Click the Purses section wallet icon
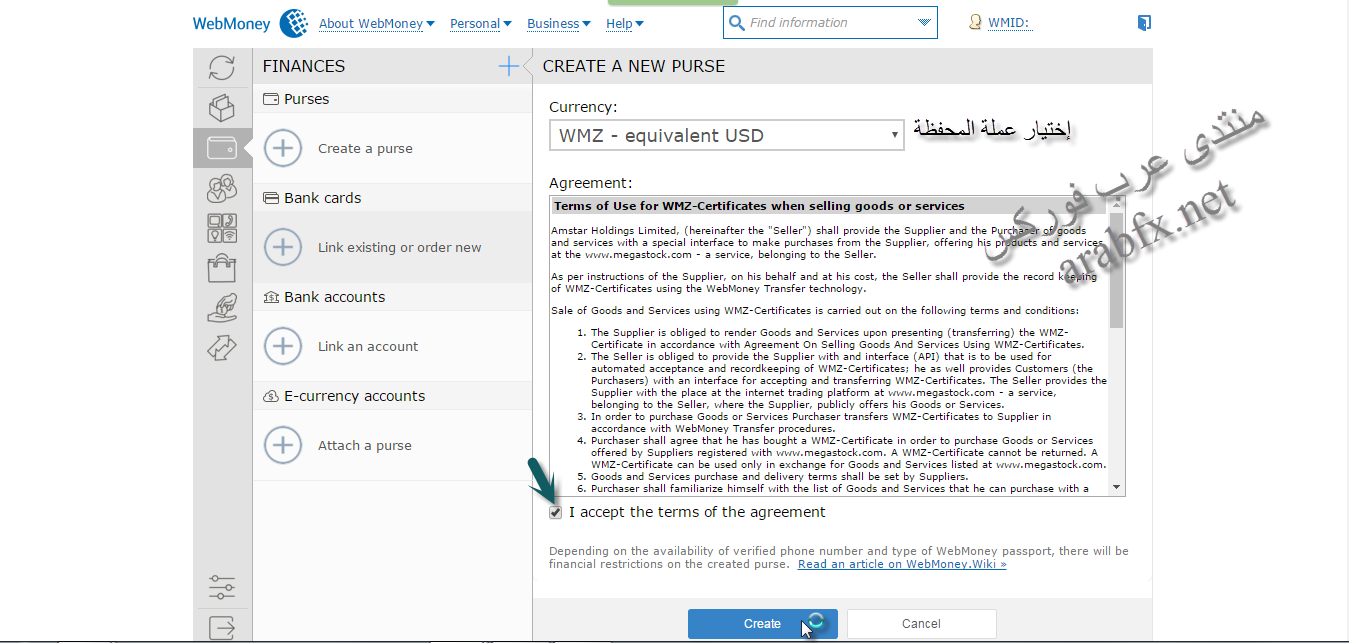 tap(271, 99)
